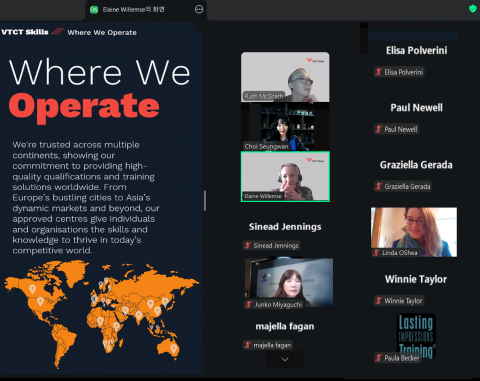The image size is (480, 381).
Task: Click the Choi Seungwan name label
Action: pyautogui.click(x=266, y=146)
